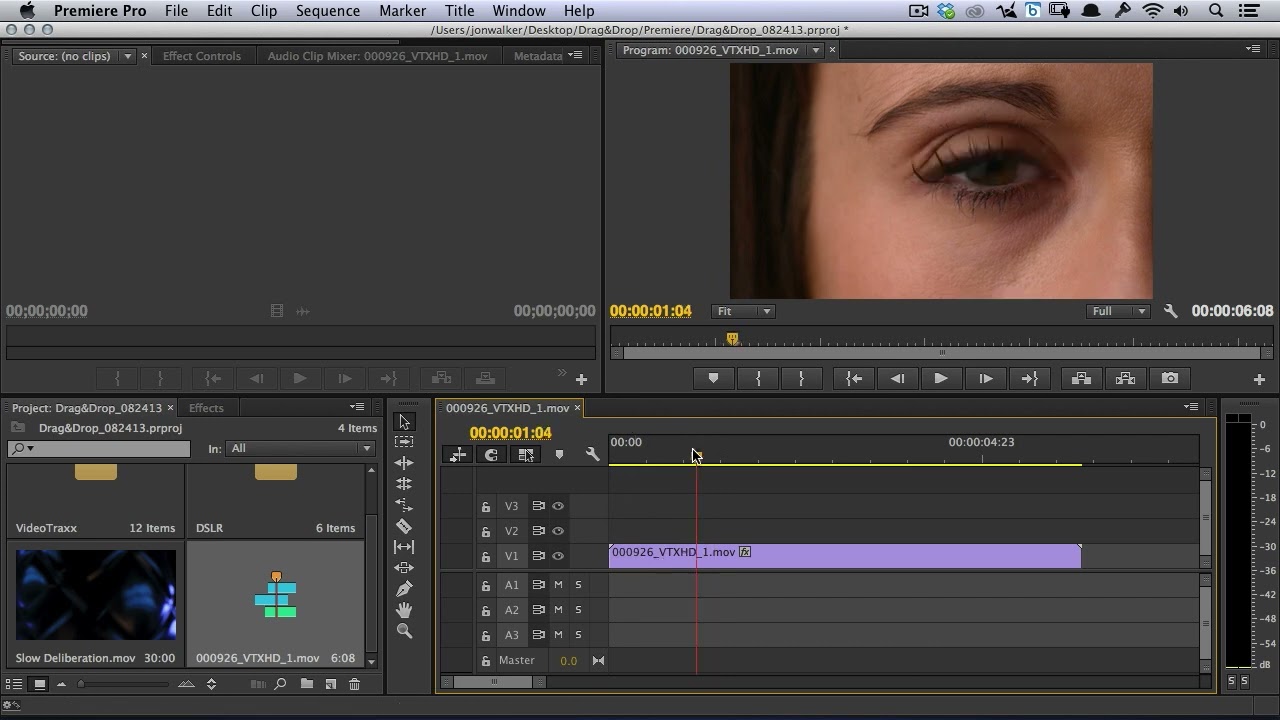Click the thumbnail zoom slider in Project panel
Viewport: 1280px width, 720px height.
[124, 684]
